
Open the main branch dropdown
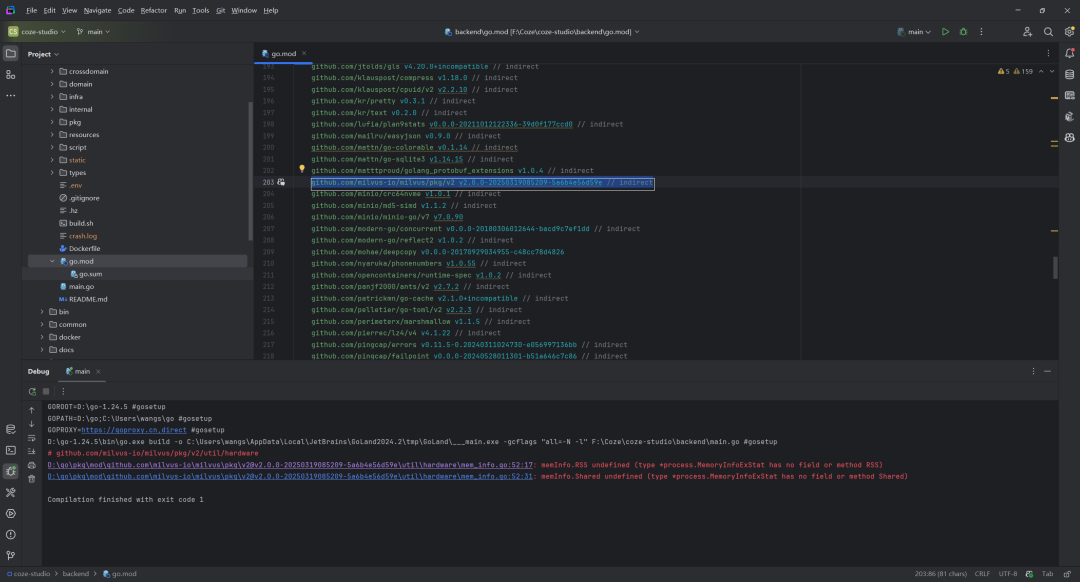point(93,32)
